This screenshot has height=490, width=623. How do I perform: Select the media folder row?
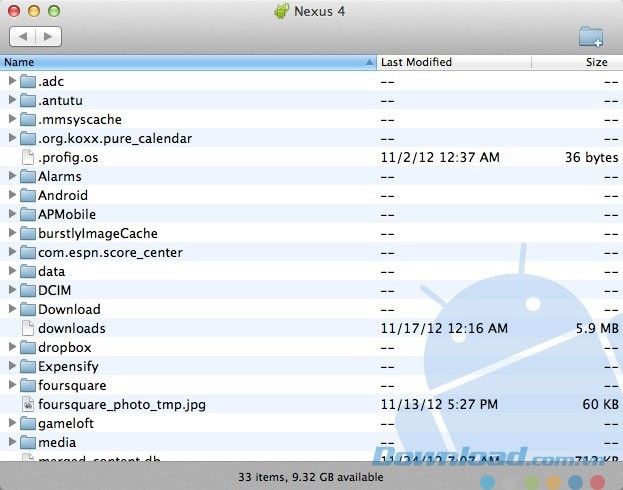pyautogui.click(x=57, y=442)
